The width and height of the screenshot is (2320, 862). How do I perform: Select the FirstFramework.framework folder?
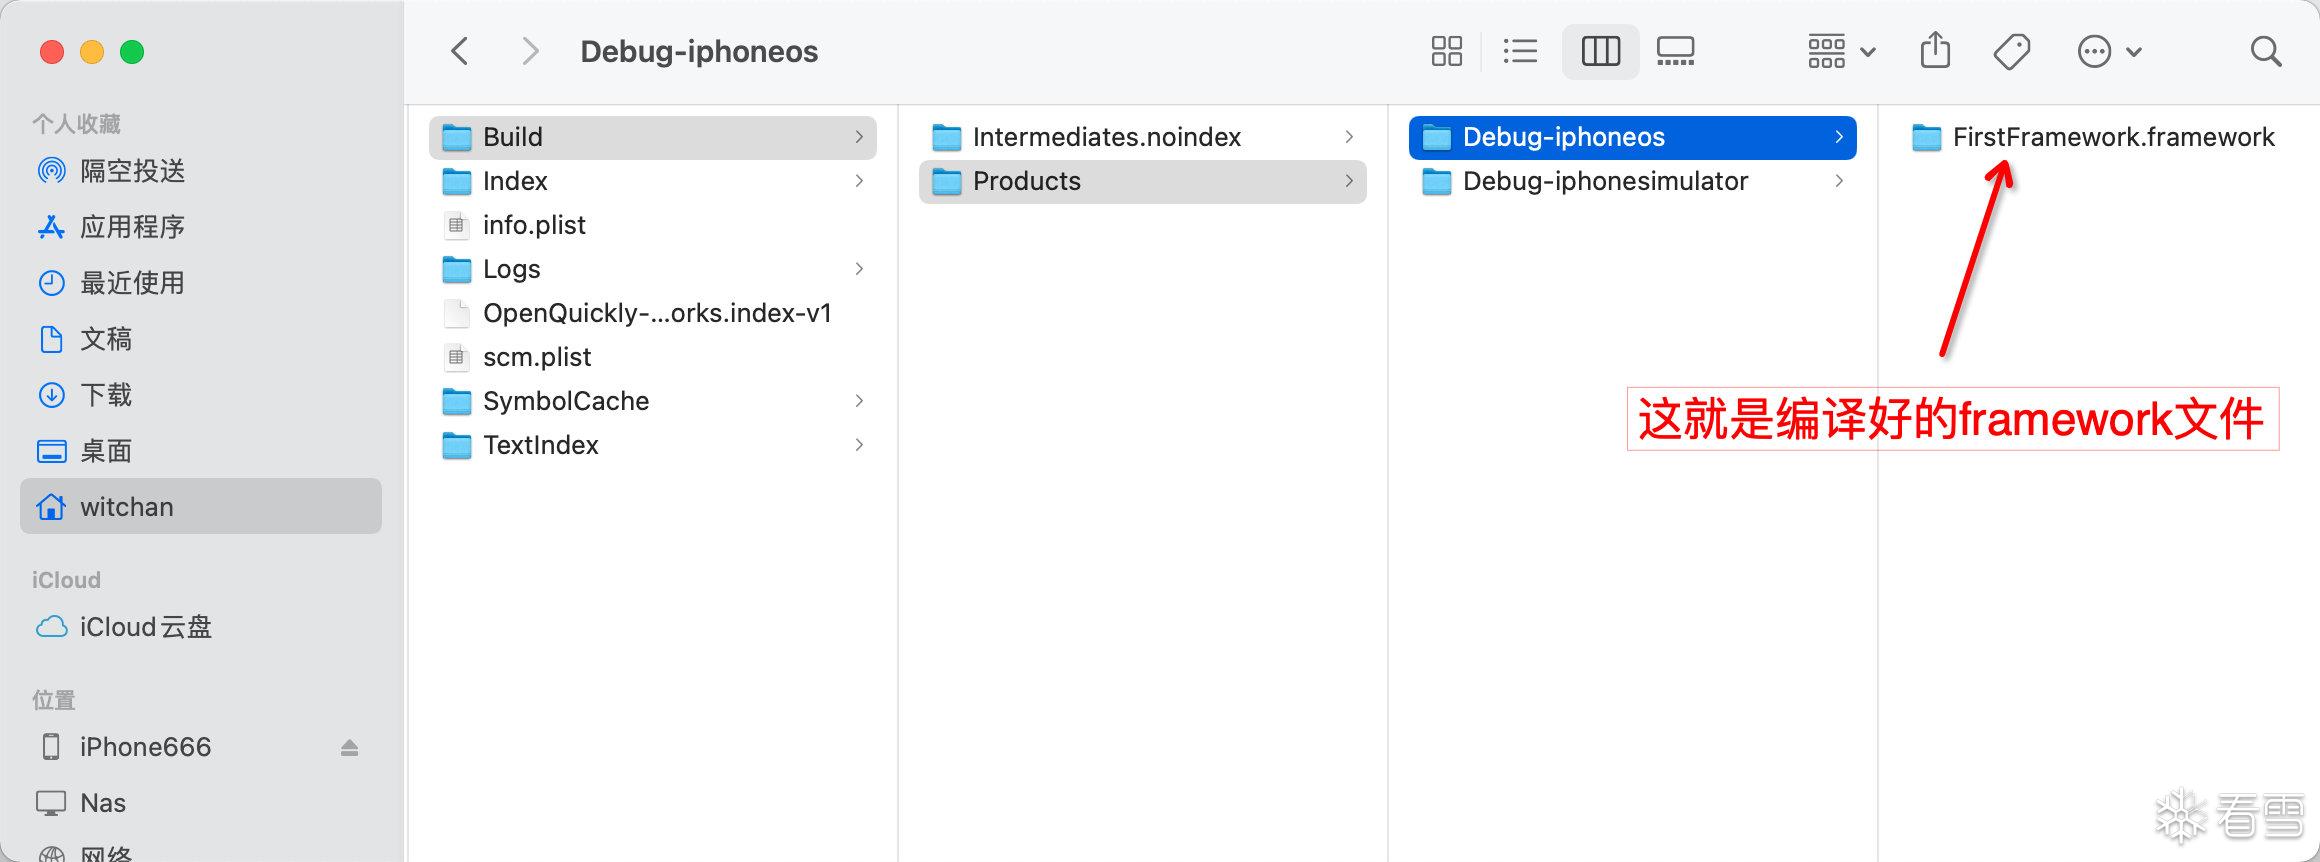pos(2112,137)
